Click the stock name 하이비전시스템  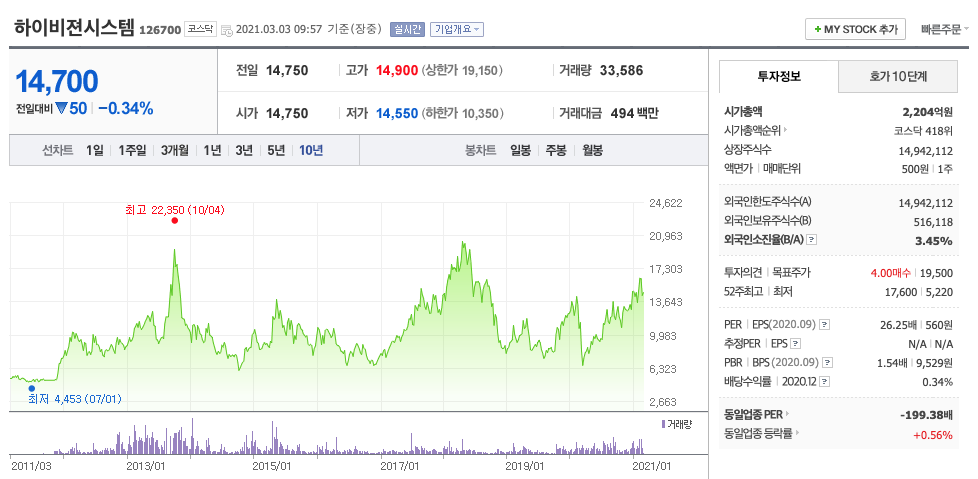click(x=74, y=28)
